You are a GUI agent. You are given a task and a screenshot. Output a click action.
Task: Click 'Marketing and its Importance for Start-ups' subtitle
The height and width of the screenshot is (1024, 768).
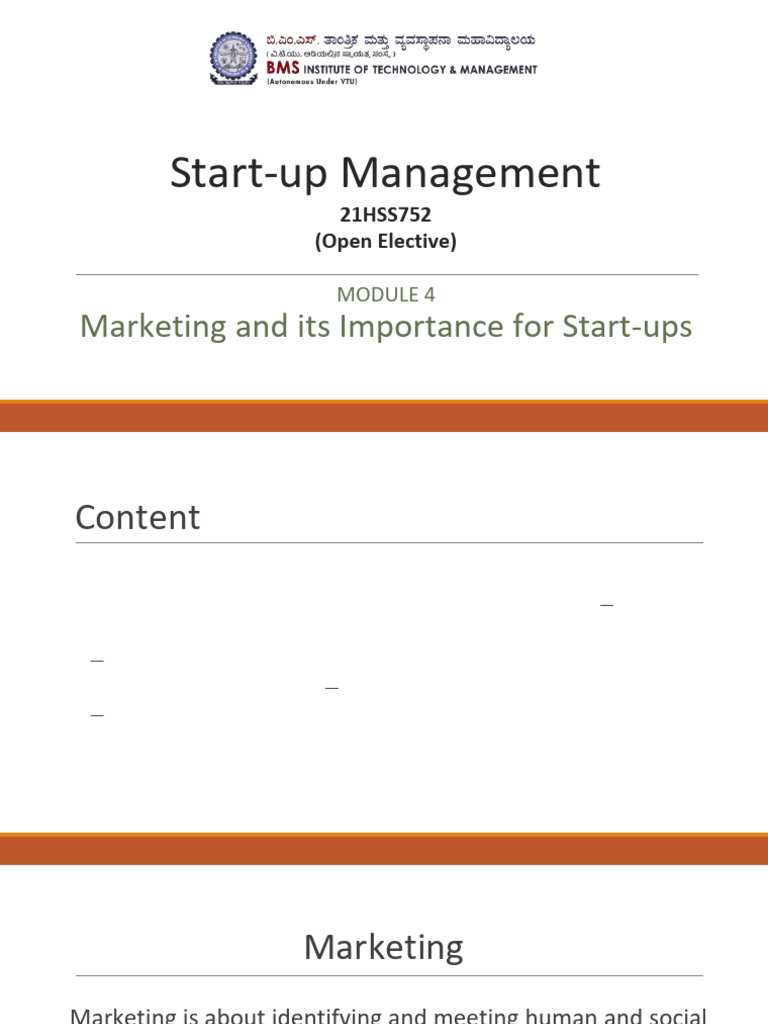(x=385, y=326)
